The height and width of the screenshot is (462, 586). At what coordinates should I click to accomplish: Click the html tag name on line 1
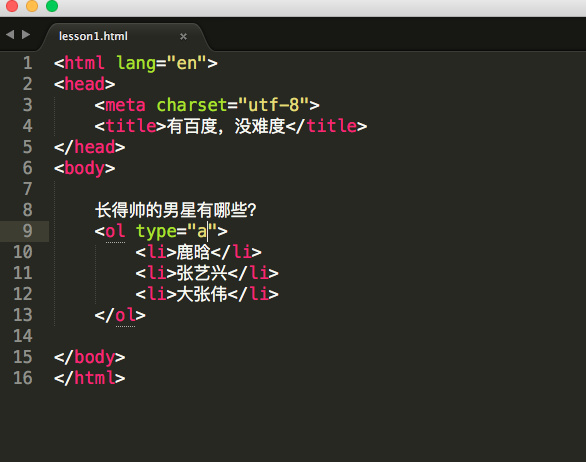[x=84, y=63]
